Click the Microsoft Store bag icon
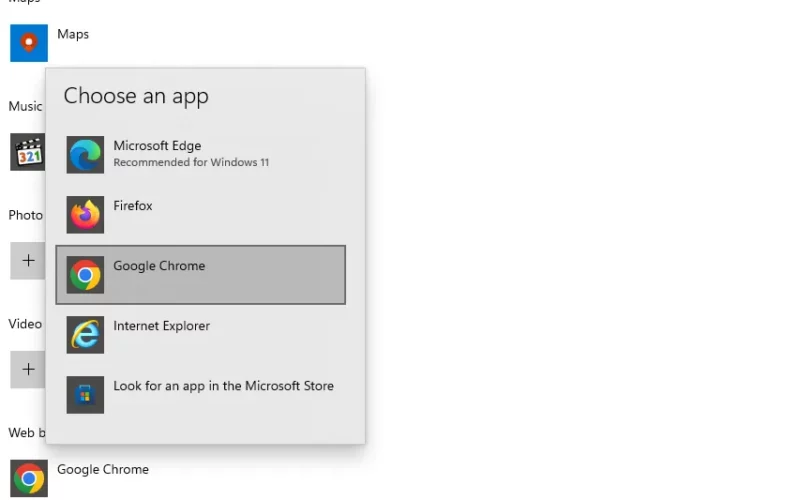This screenshot has height=500, width=800. click(x=85, y=395)
